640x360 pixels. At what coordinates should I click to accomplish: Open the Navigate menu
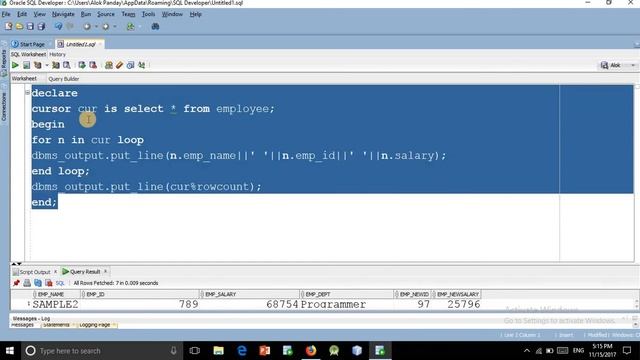point(63,14)
